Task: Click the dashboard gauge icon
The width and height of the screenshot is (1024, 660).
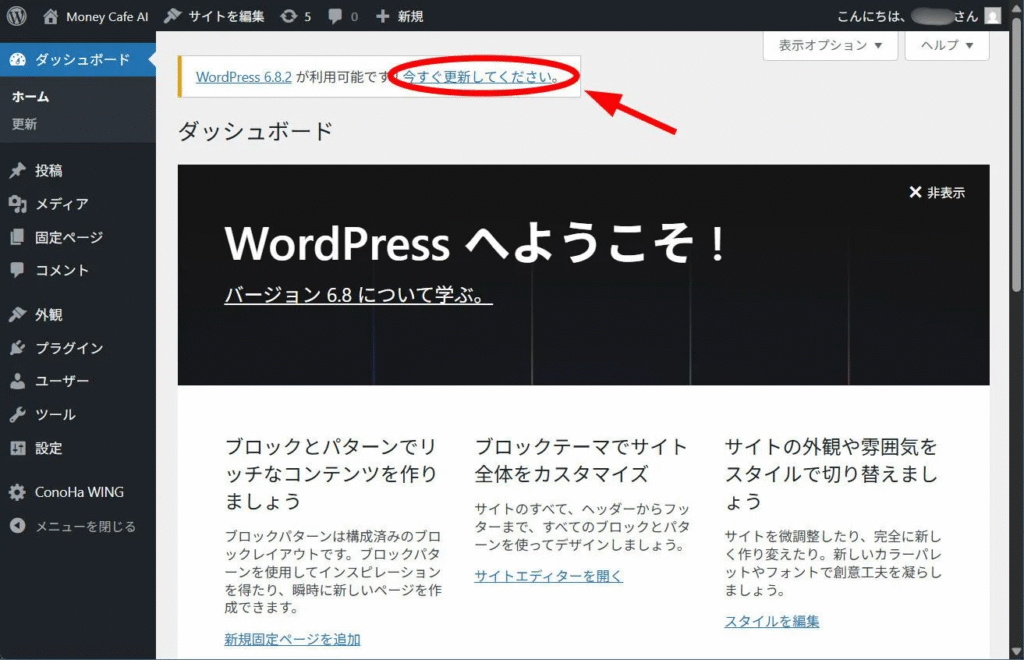Action: [18, 59]
